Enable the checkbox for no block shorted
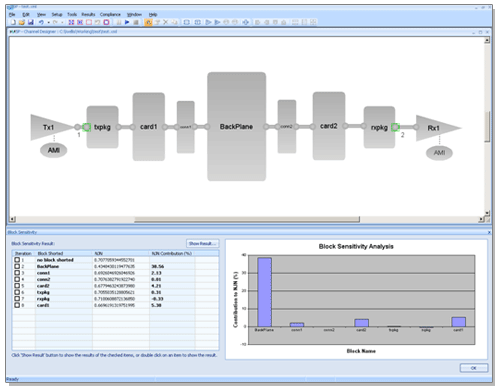This screenshot has width=500, height=390. pyautogui.click(x=17, y=260)
